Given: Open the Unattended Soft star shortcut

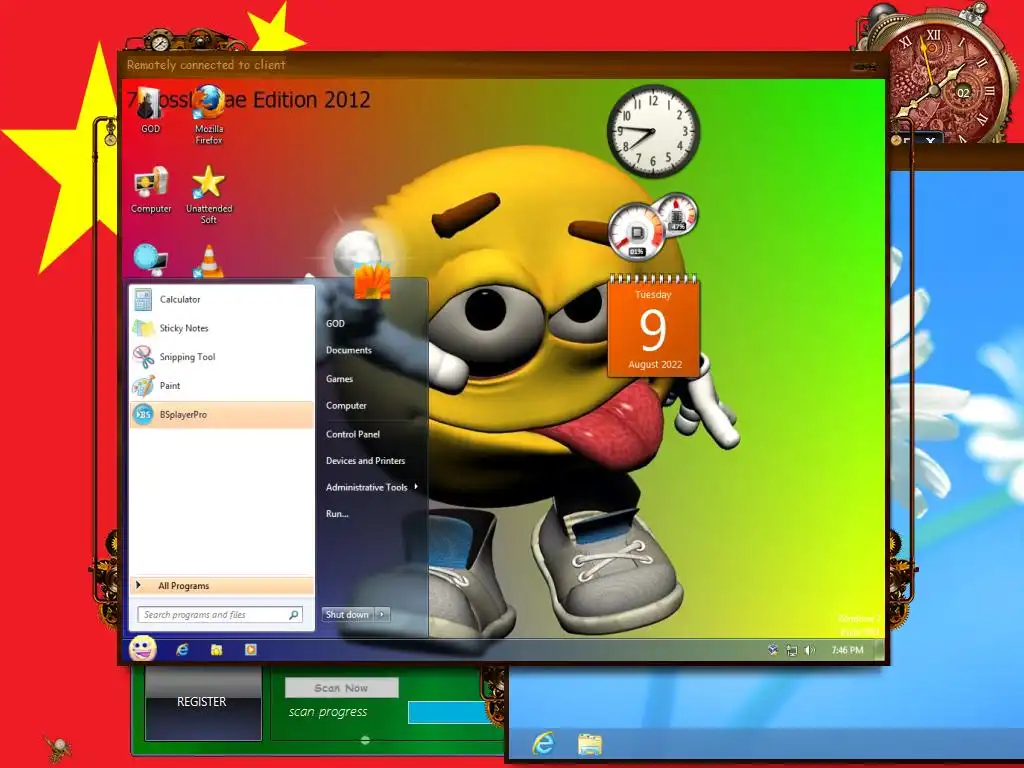Looking at the screenshot, I should [x=209, y=195].
